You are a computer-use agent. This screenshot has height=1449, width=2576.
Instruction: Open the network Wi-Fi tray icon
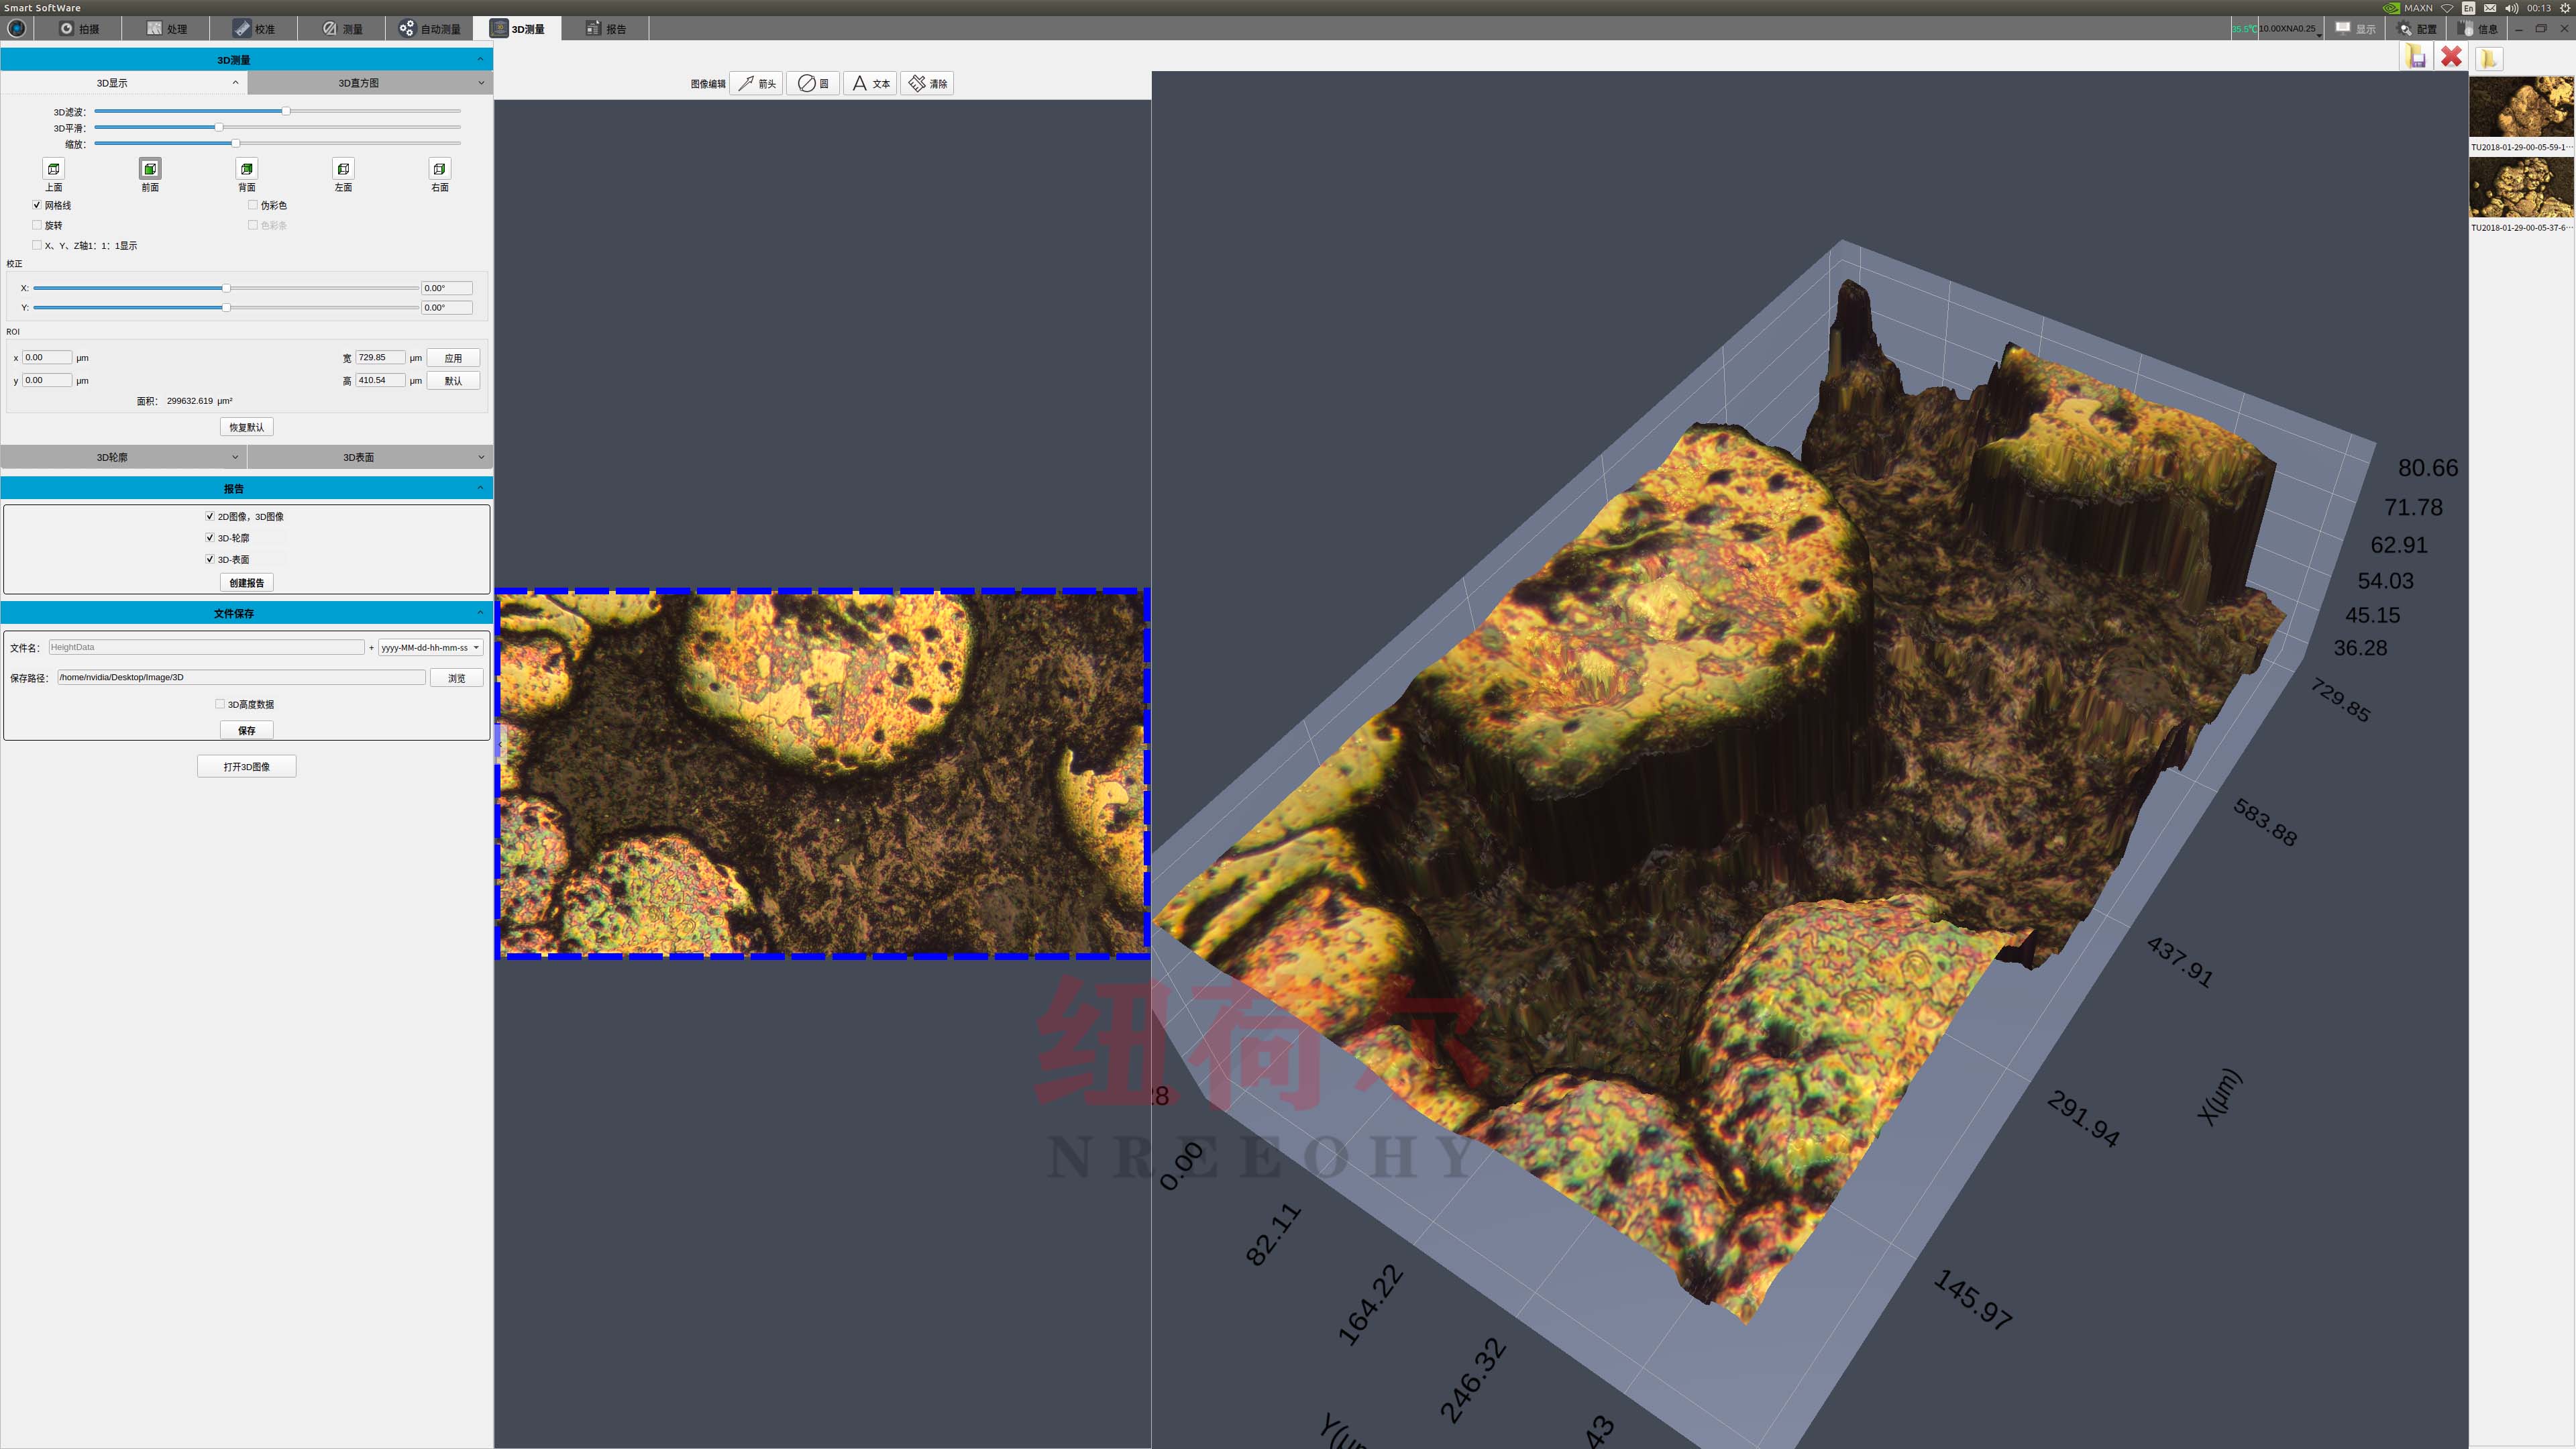tap(2447, 8)
